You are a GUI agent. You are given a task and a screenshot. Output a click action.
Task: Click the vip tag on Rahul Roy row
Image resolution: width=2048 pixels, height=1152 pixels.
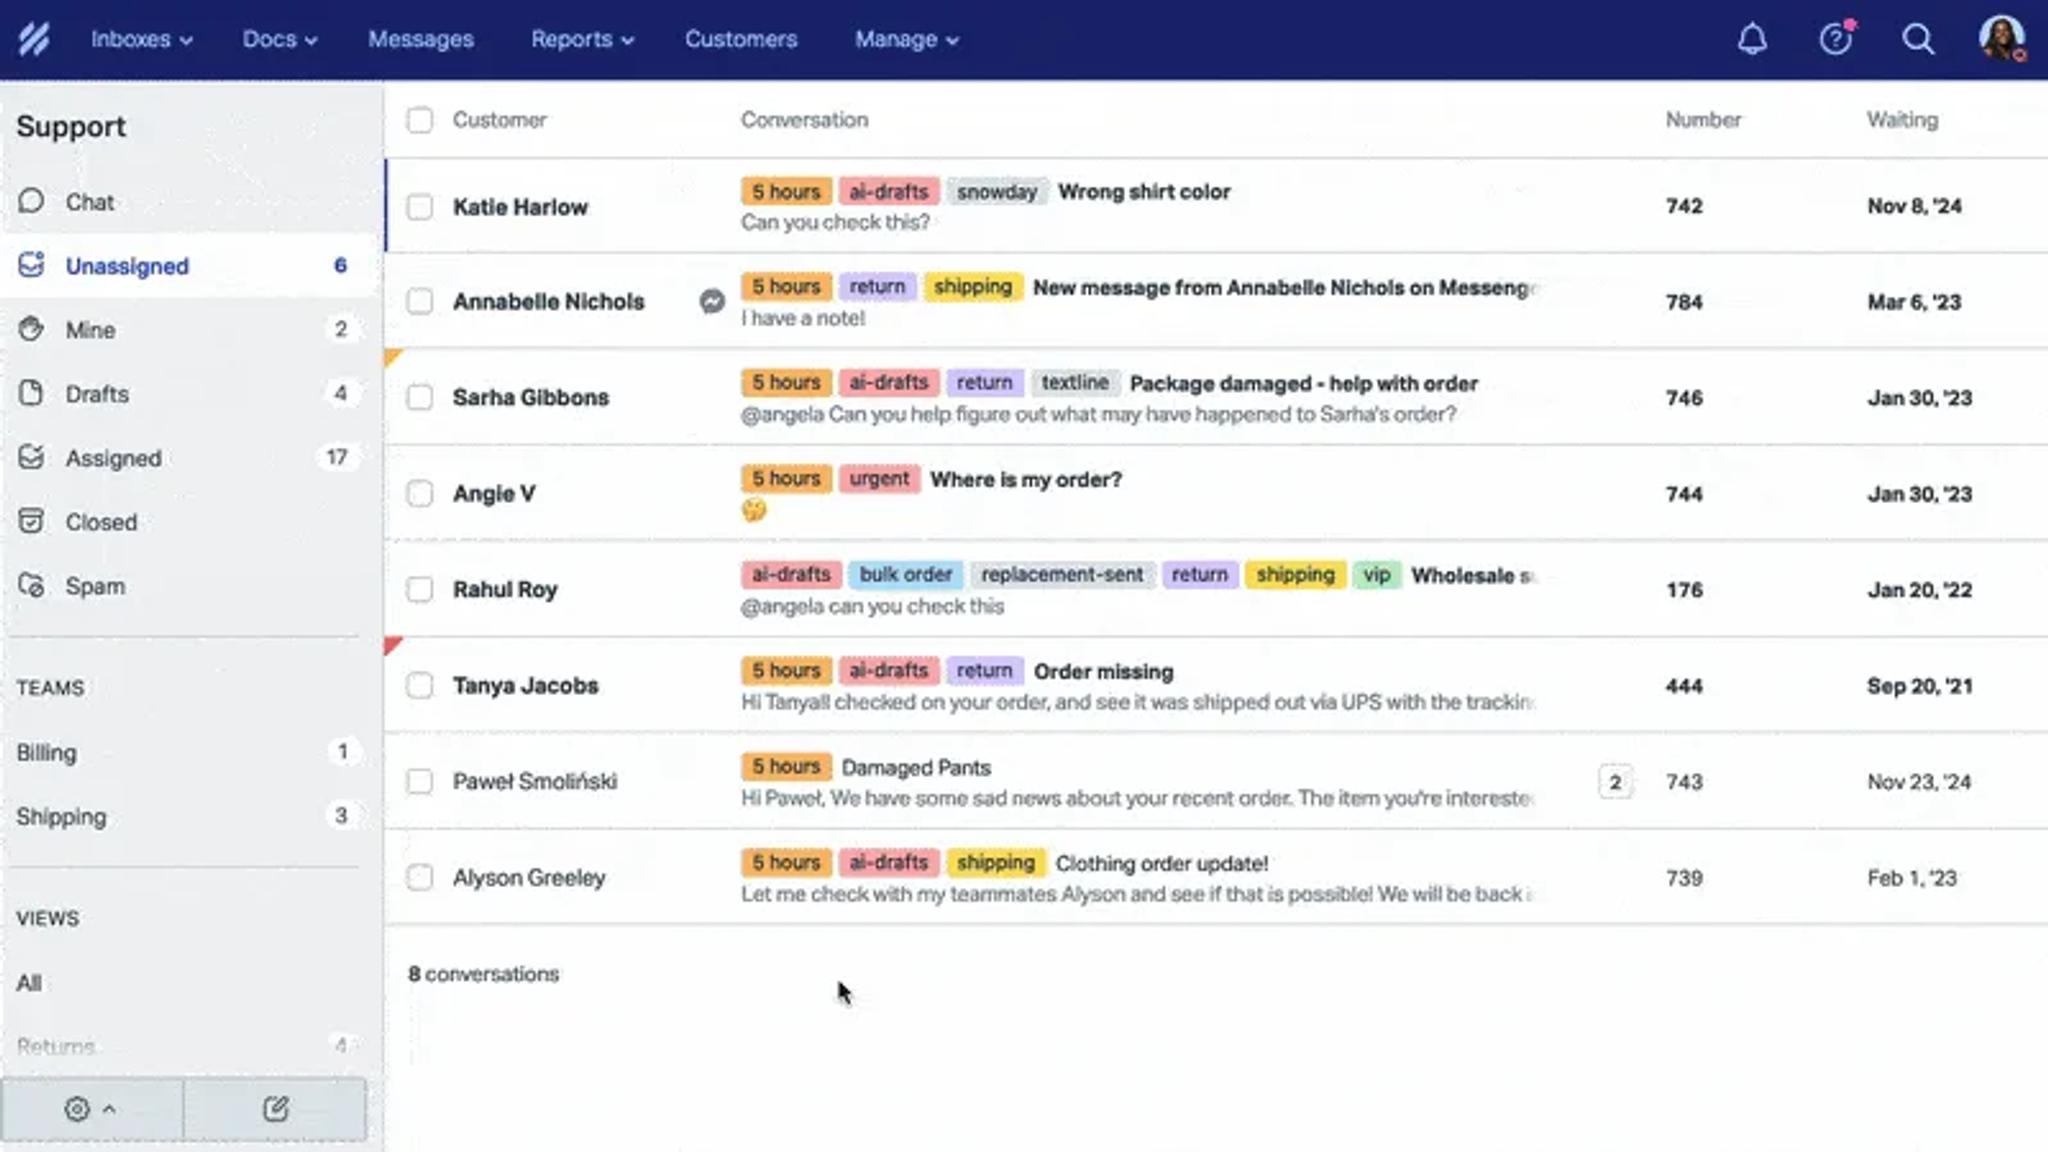pos(1376,575)
